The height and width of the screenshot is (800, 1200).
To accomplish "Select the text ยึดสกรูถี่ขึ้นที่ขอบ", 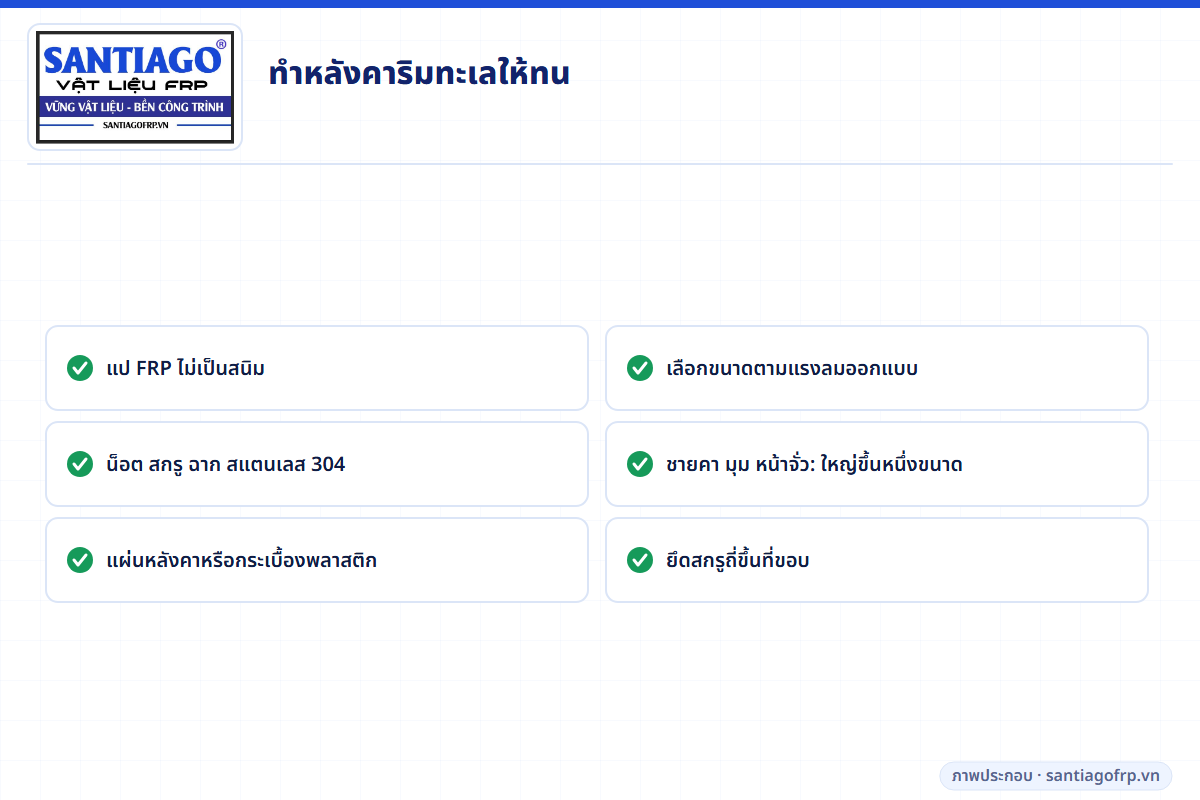I will pos(738,560).
